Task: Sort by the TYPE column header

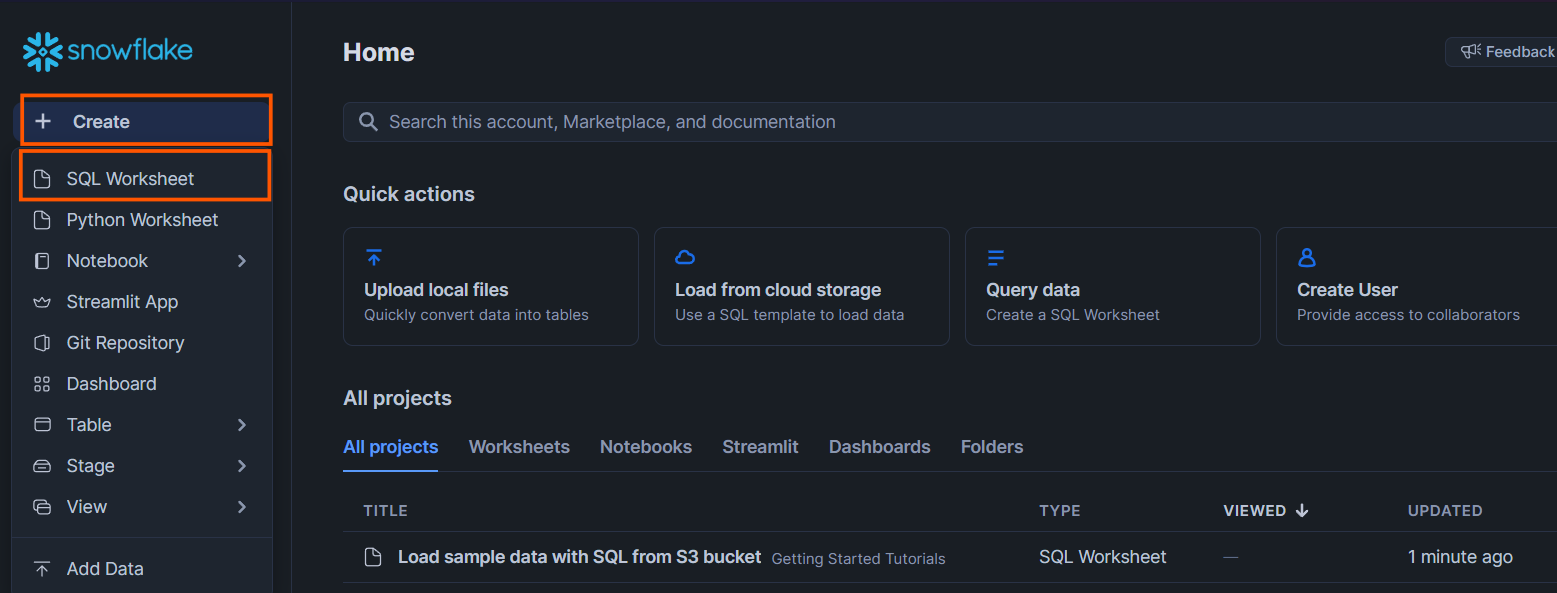Action: coord(1060,510)
